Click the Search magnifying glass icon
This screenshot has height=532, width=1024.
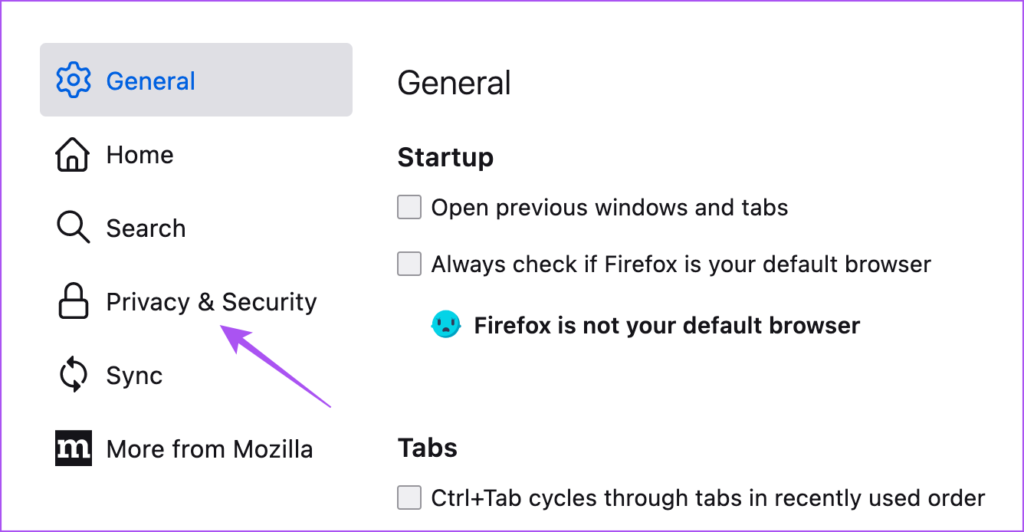73,228
